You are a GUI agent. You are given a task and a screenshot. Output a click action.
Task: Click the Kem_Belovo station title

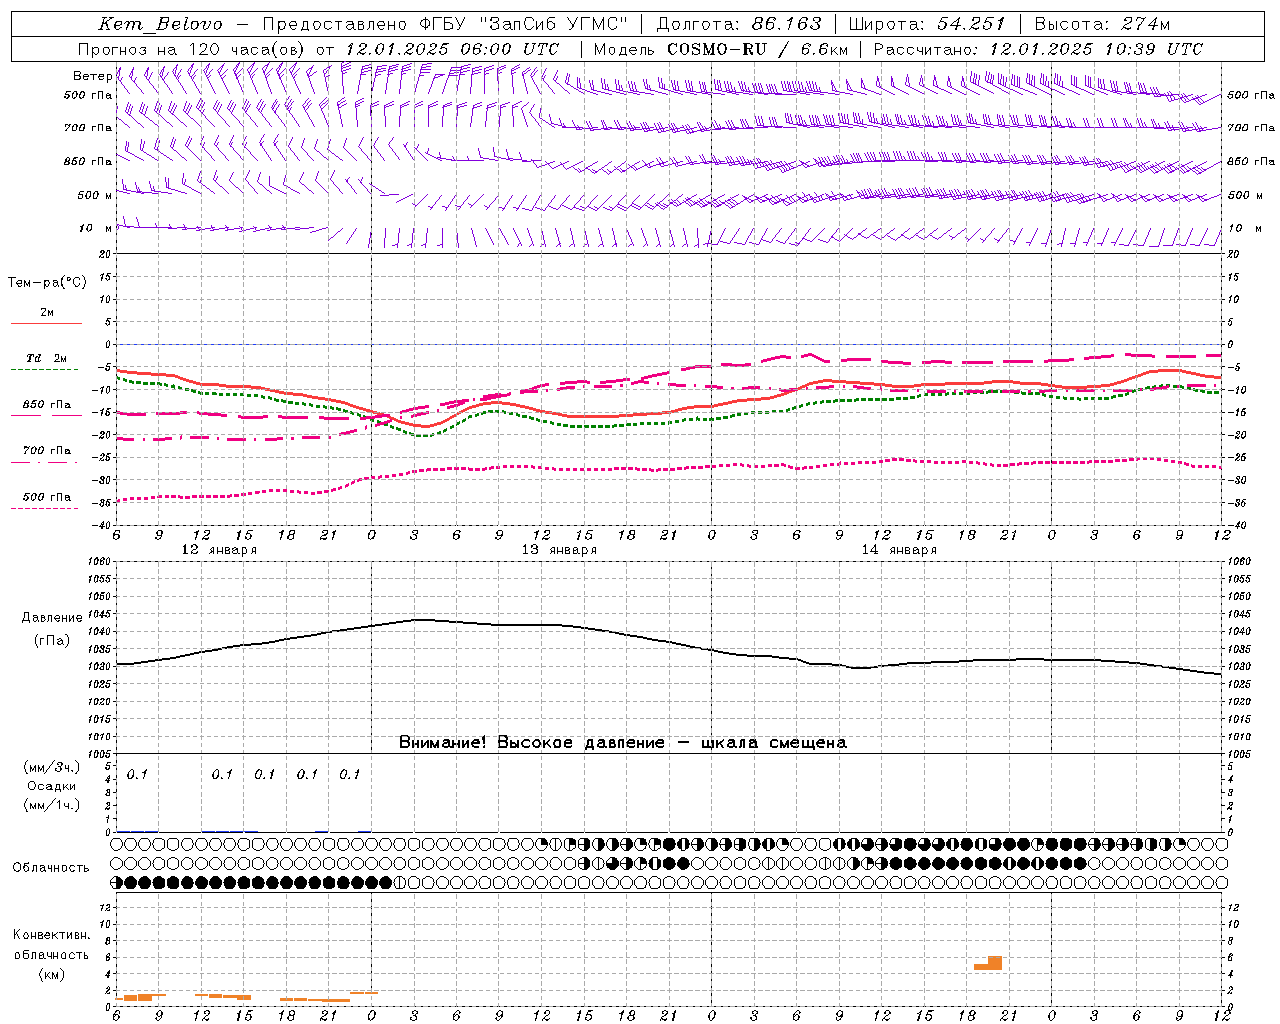click(160, 24)
